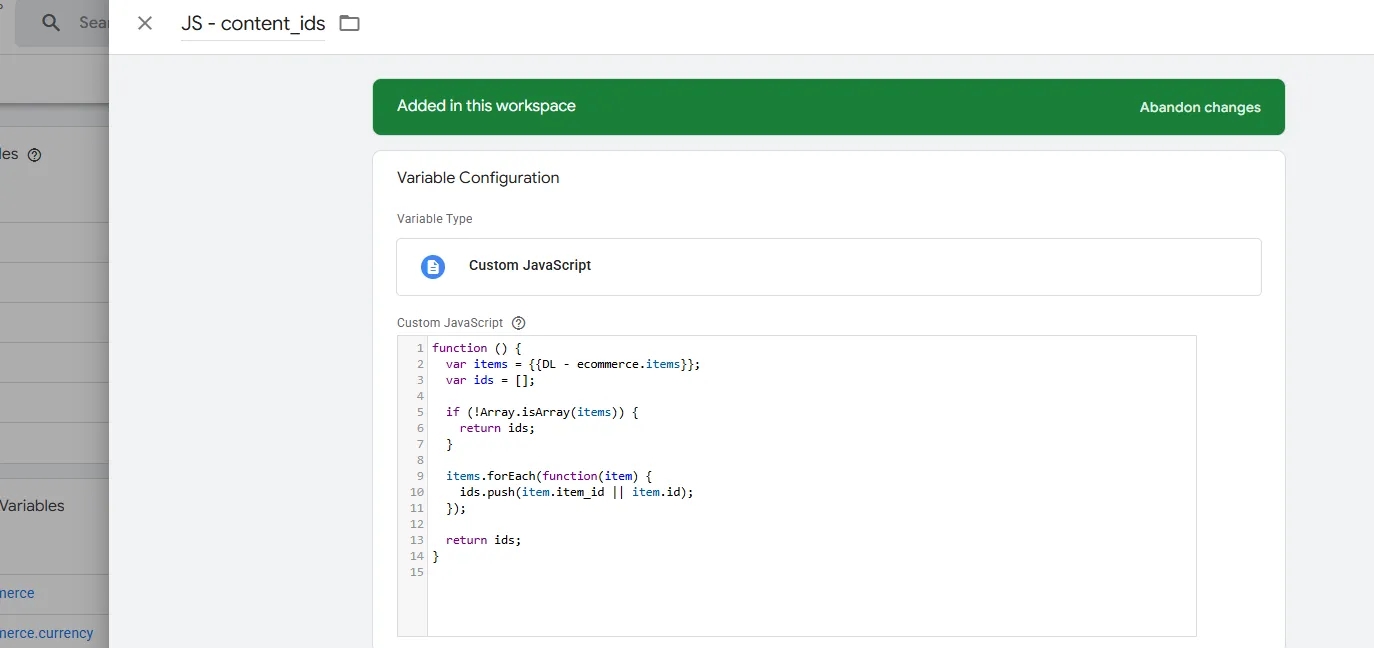
Task: Open the Custom JavaScript help icon
Action: (518, 323)
